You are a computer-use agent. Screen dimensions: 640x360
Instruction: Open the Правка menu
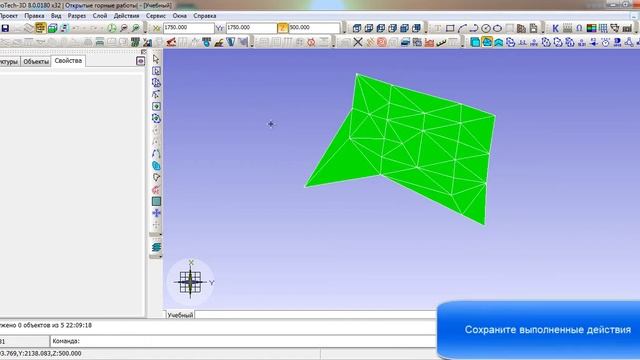click(34, 16)
